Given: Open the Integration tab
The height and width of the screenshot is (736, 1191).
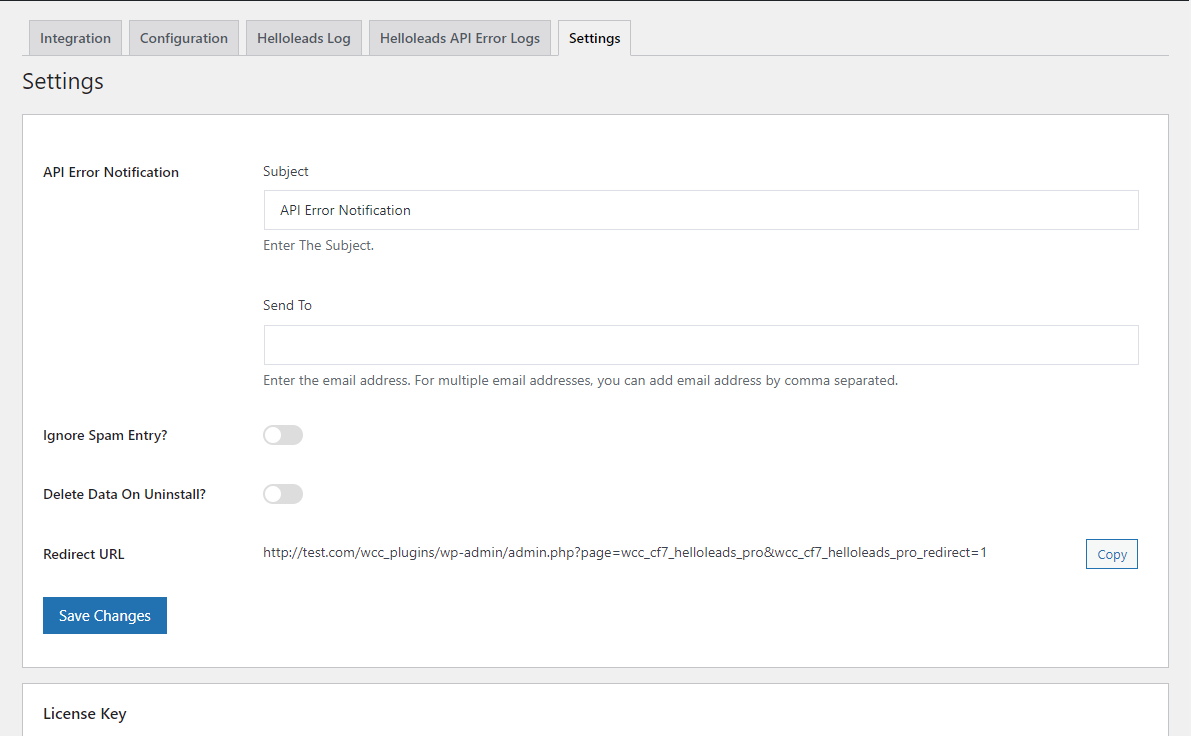Looking at the screenshot, I should click(75, 38).
